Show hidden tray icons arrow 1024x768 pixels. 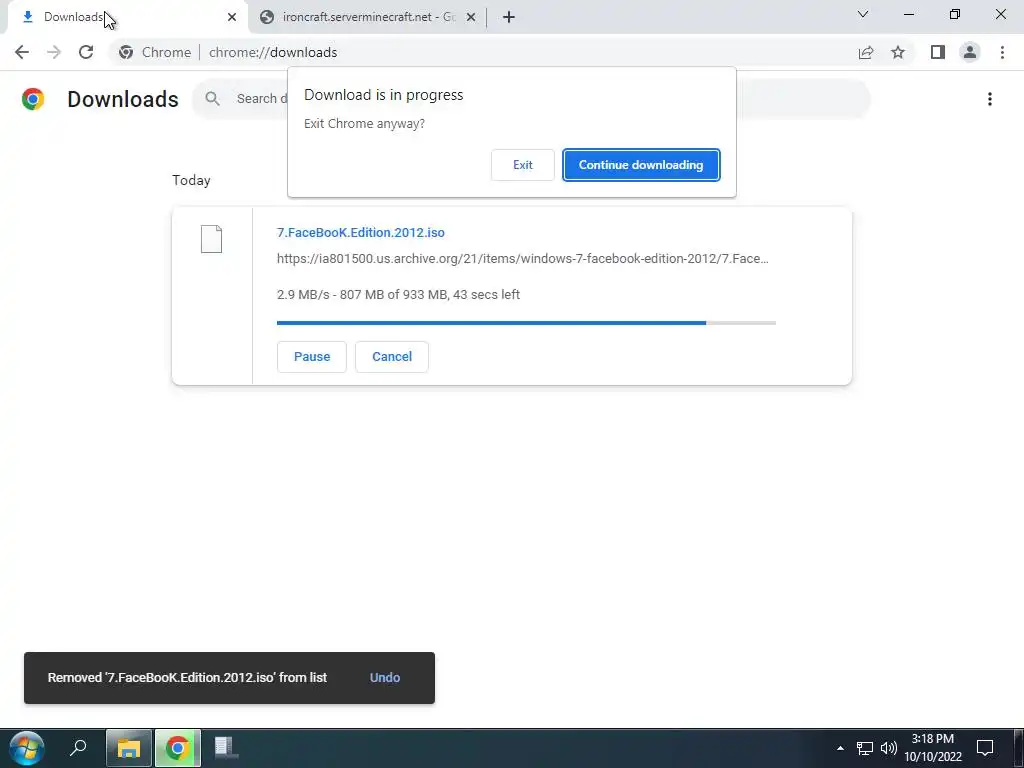pyautogui.click(x=840, y=748)
